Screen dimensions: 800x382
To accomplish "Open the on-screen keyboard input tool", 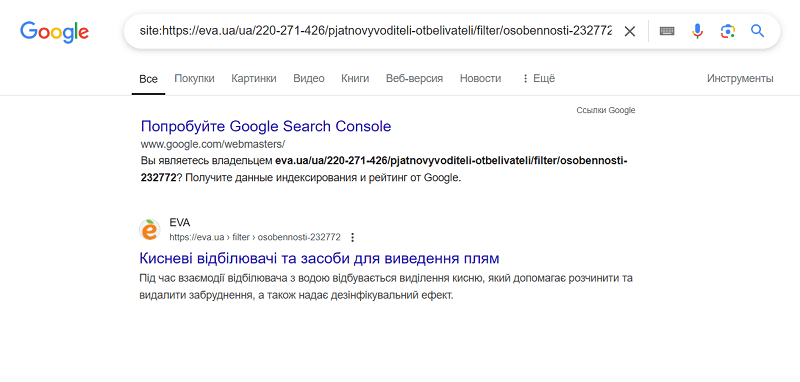I will click(666, 32).
